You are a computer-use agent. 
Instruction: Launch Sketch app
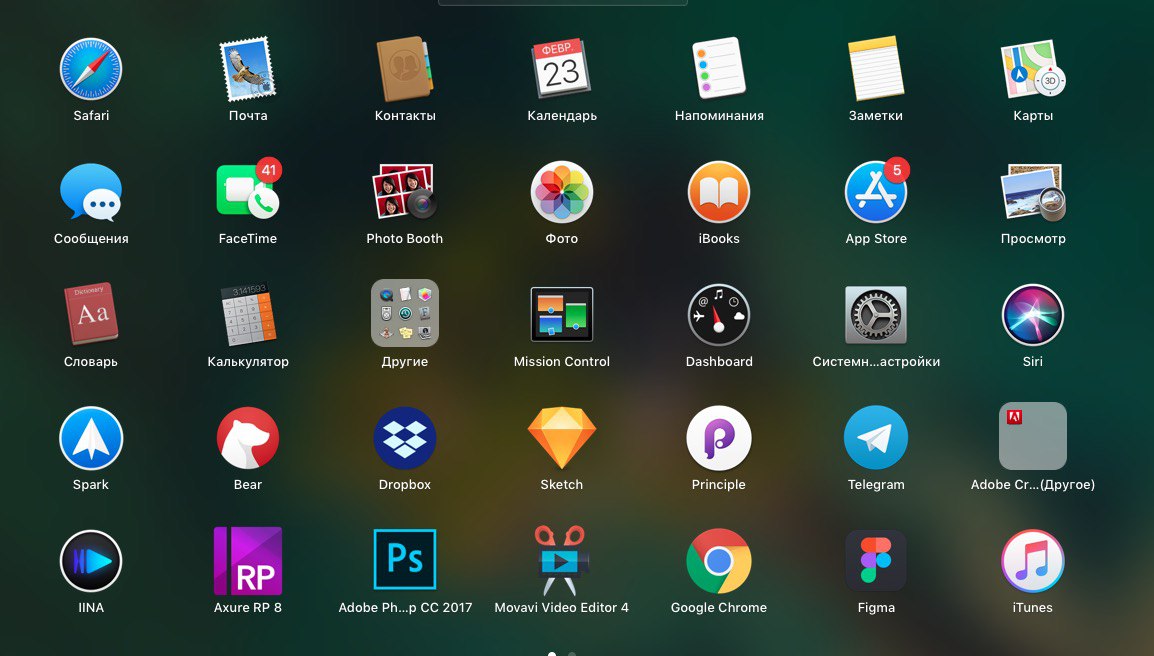[562, 438]
